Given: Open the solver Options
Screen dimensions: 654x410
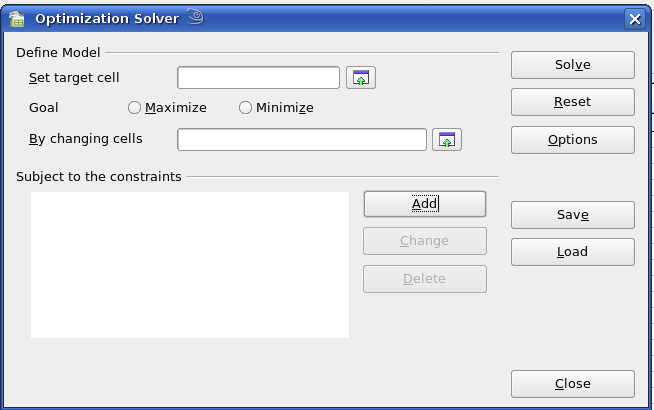Looking at the screenshot, I should pyautogui.click(x=573, y=140).
